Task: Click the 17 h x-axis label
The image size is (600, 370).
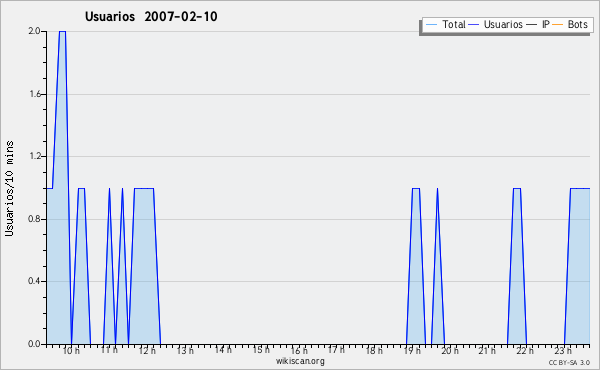Action: 336,350
